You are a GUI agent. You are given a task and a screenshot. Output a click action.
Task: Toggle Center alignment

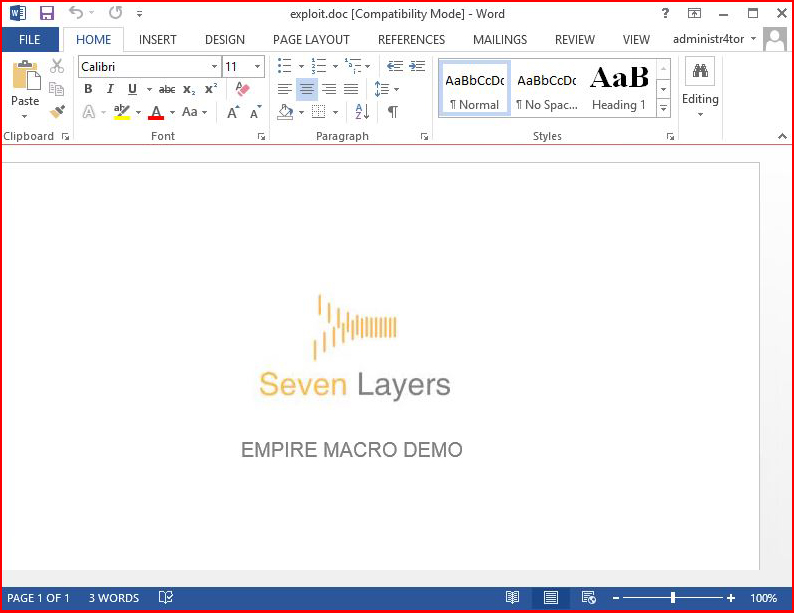307,90
